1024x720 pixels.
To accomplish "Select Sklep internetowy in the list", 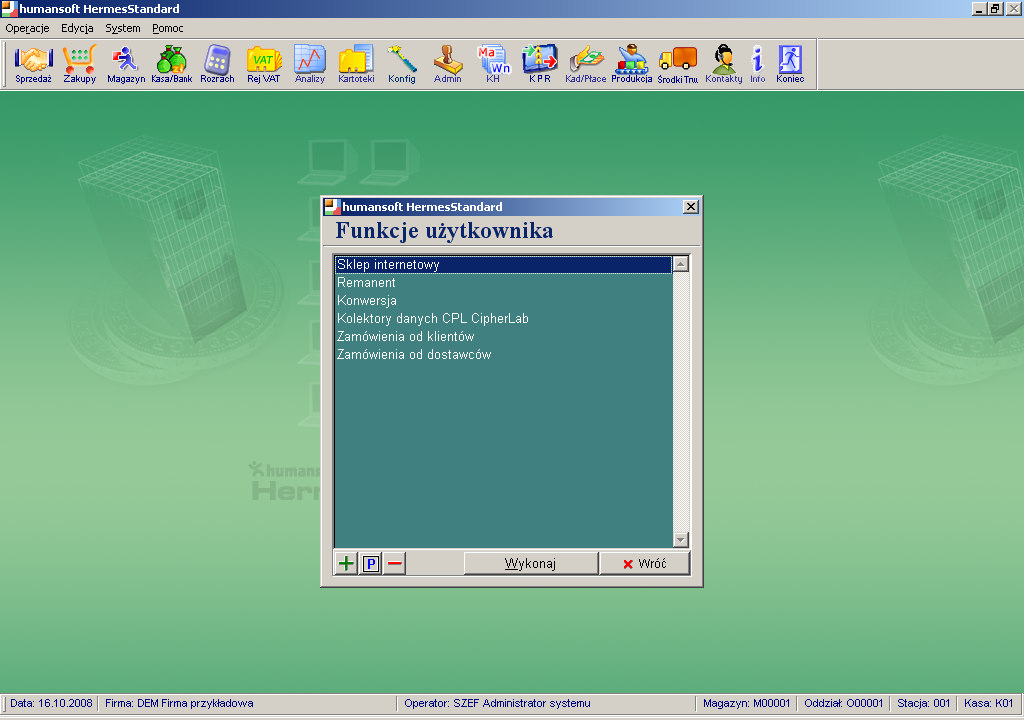I will tap(503, 265).
